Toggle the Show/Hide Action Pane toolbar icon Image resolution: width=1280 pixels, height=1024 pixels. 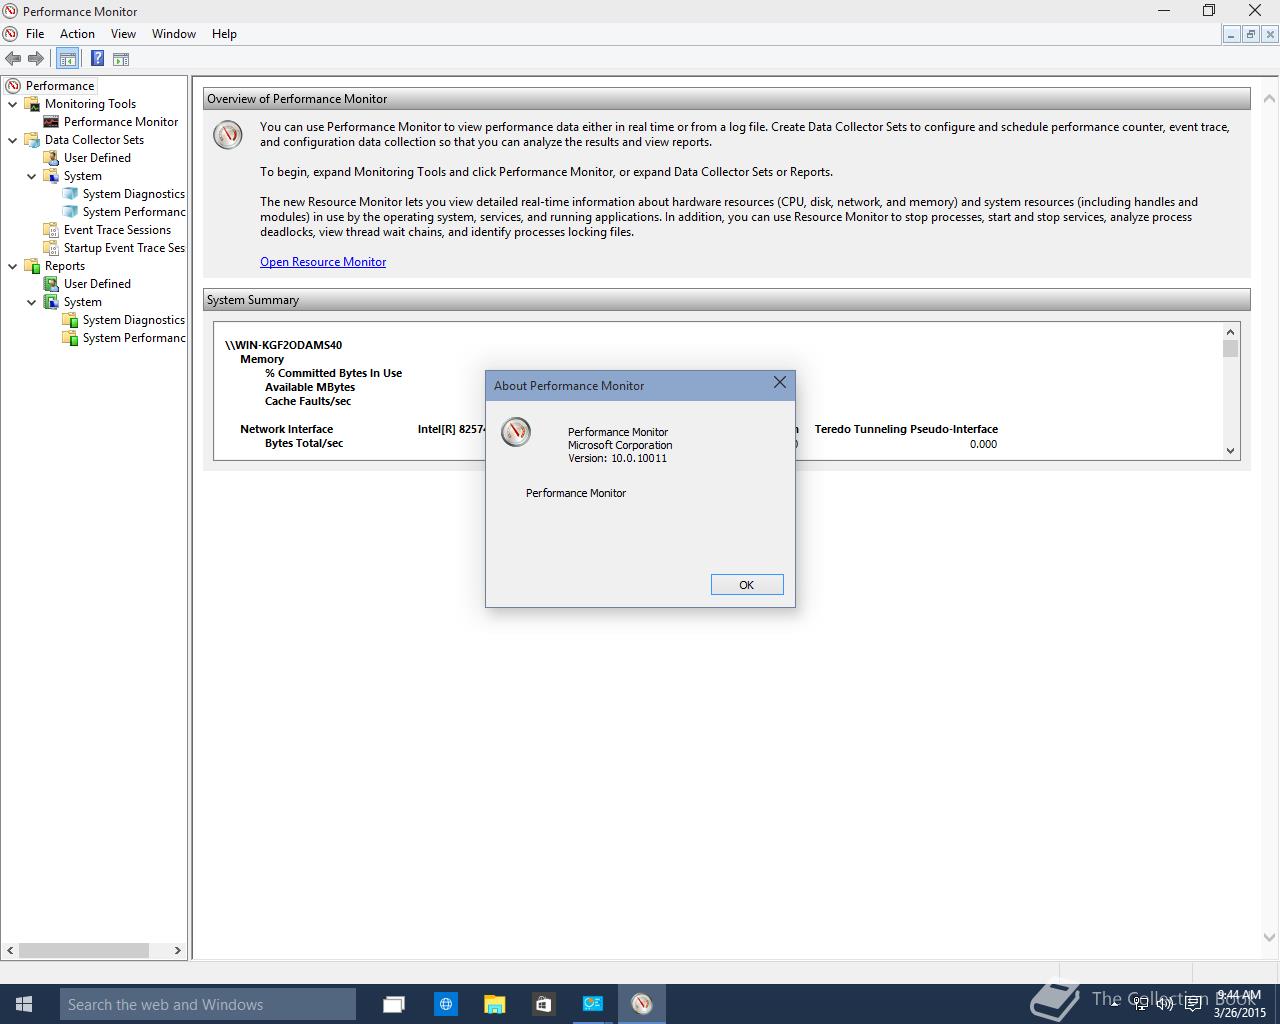tap(120, 59)
